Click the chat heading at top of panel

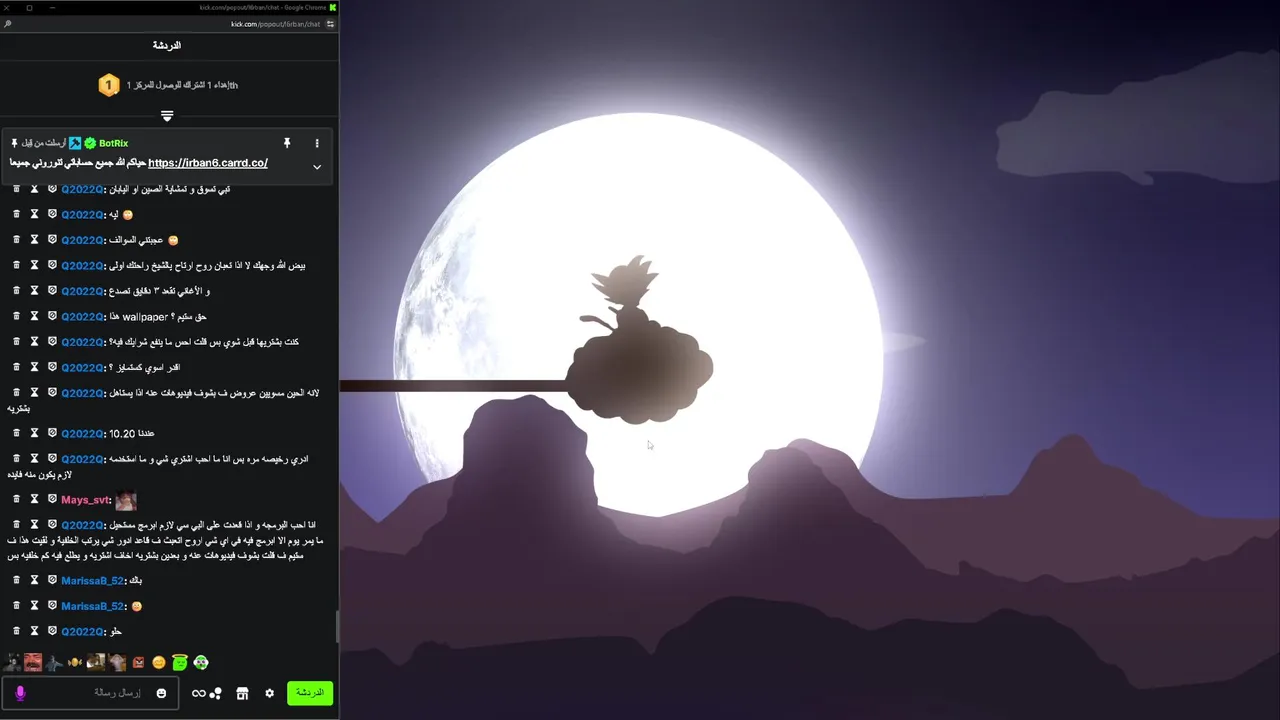[x=167, y=46]
